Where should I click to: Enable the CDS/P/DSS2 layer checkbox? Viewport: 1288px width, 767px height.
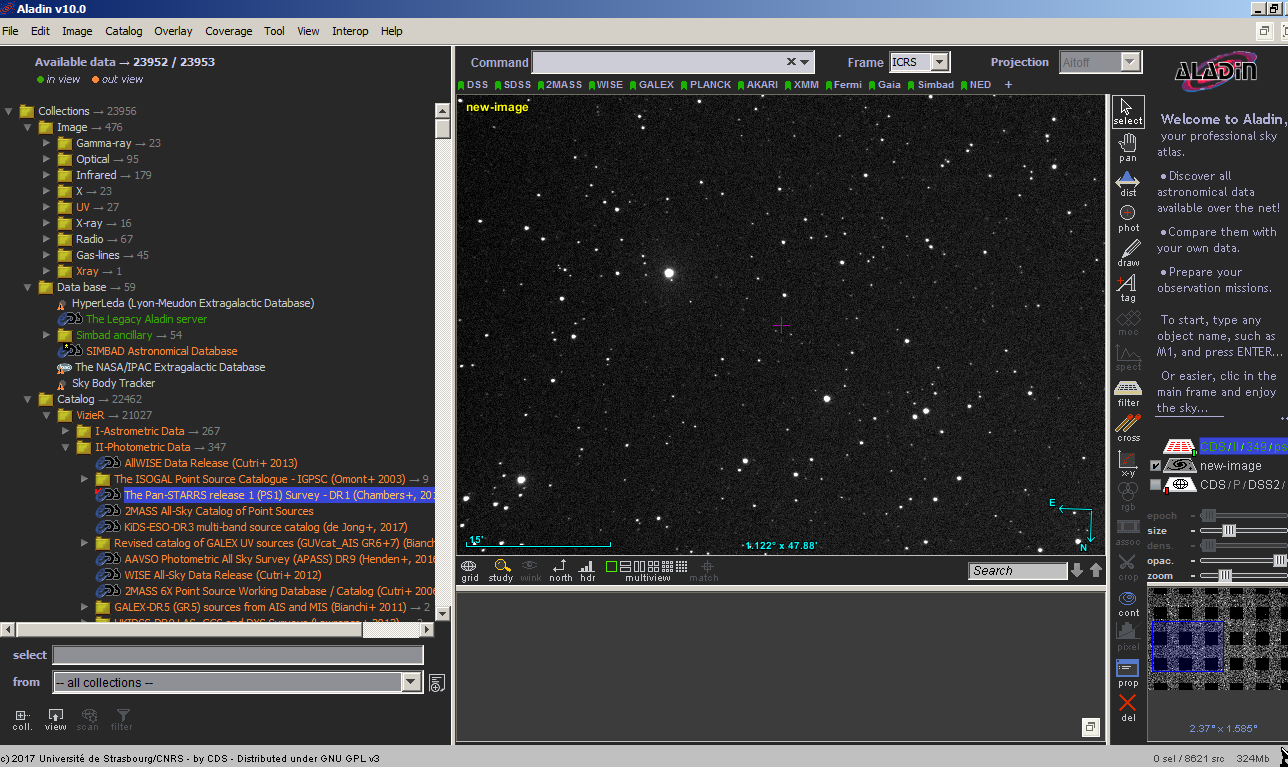pyautogui.click(x=1156, y=485)
